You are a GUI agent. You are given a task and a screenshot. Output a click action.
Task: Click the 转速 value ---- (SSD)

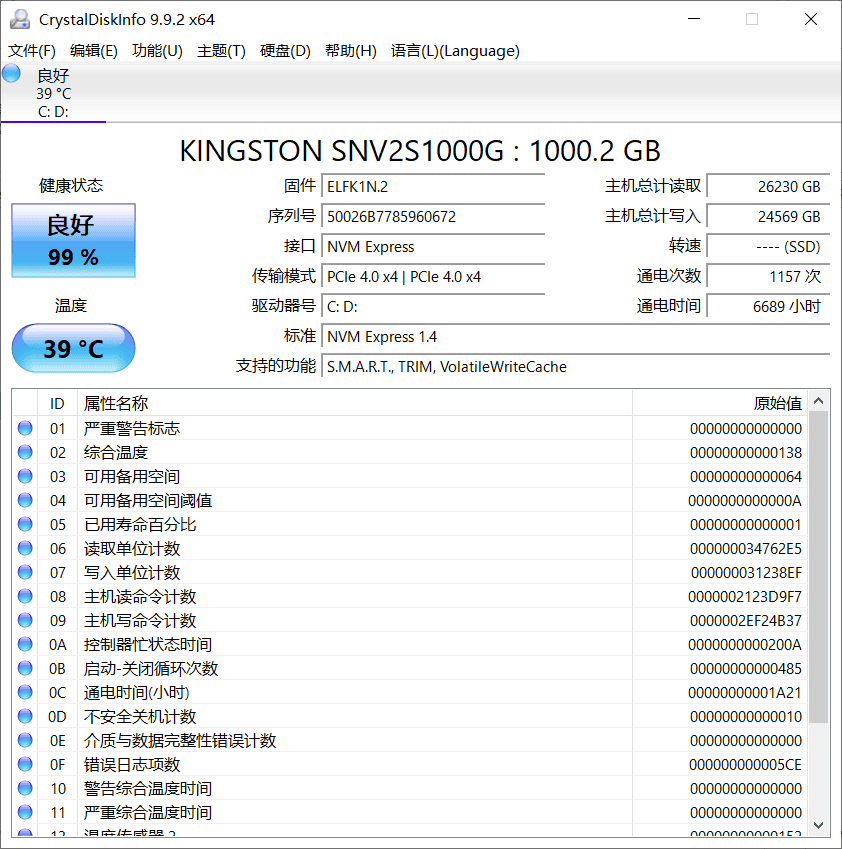click(x=768, y=247)
